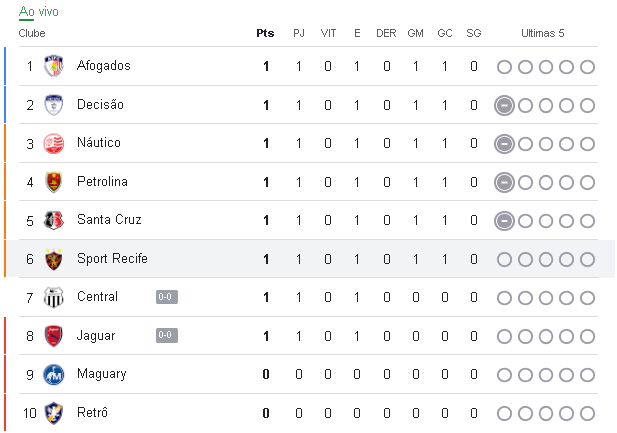This screenshot has height=433, width=617.
Task: Click Petrolina's draw result indicator
Action: [504, 182]
